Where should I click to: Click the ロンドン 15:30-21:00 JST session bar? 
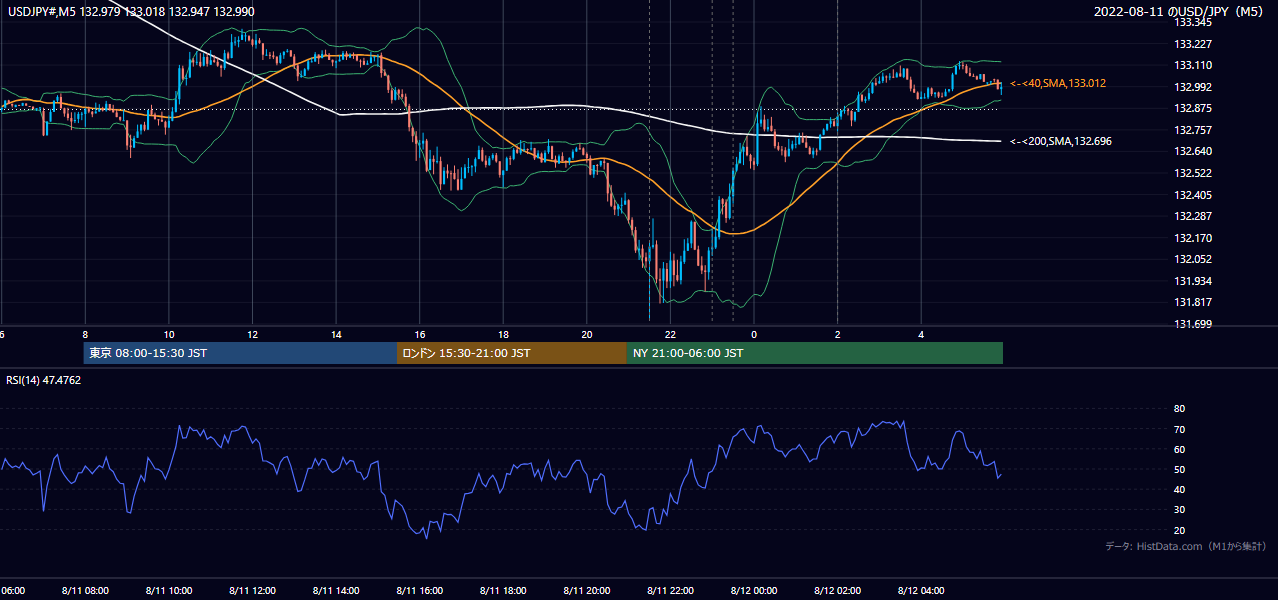(x=512, y=353)
